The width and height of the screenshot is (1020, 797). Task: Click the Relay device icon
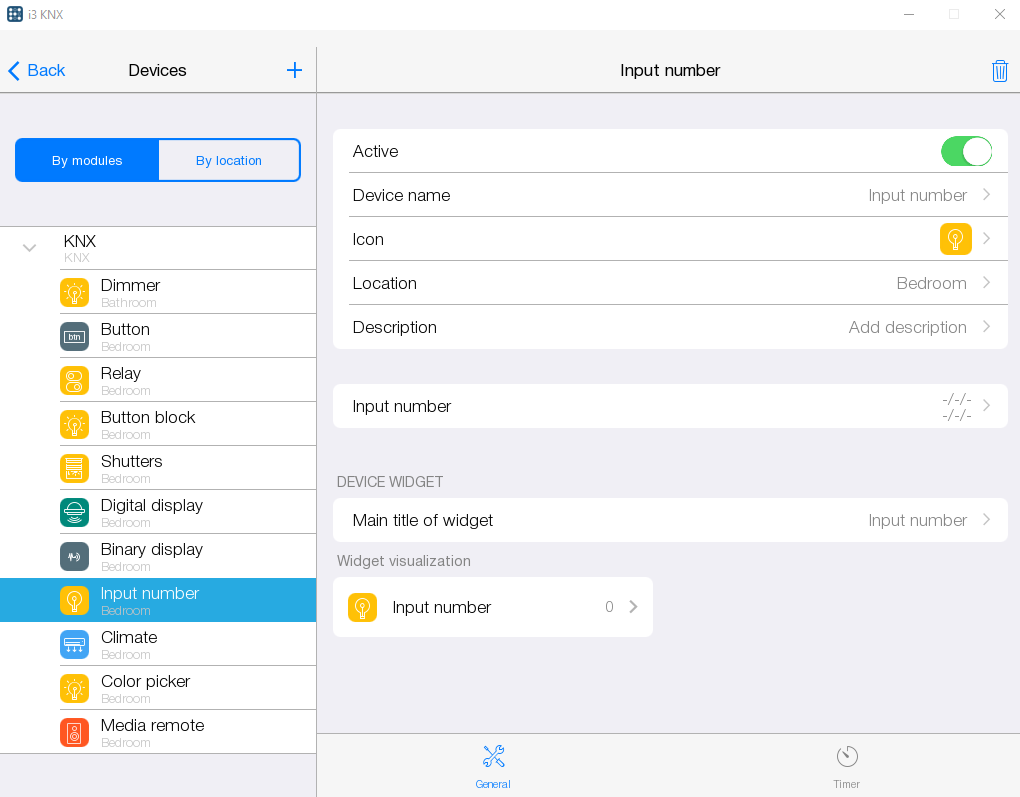pyautogui.click(x=74, y=380)
